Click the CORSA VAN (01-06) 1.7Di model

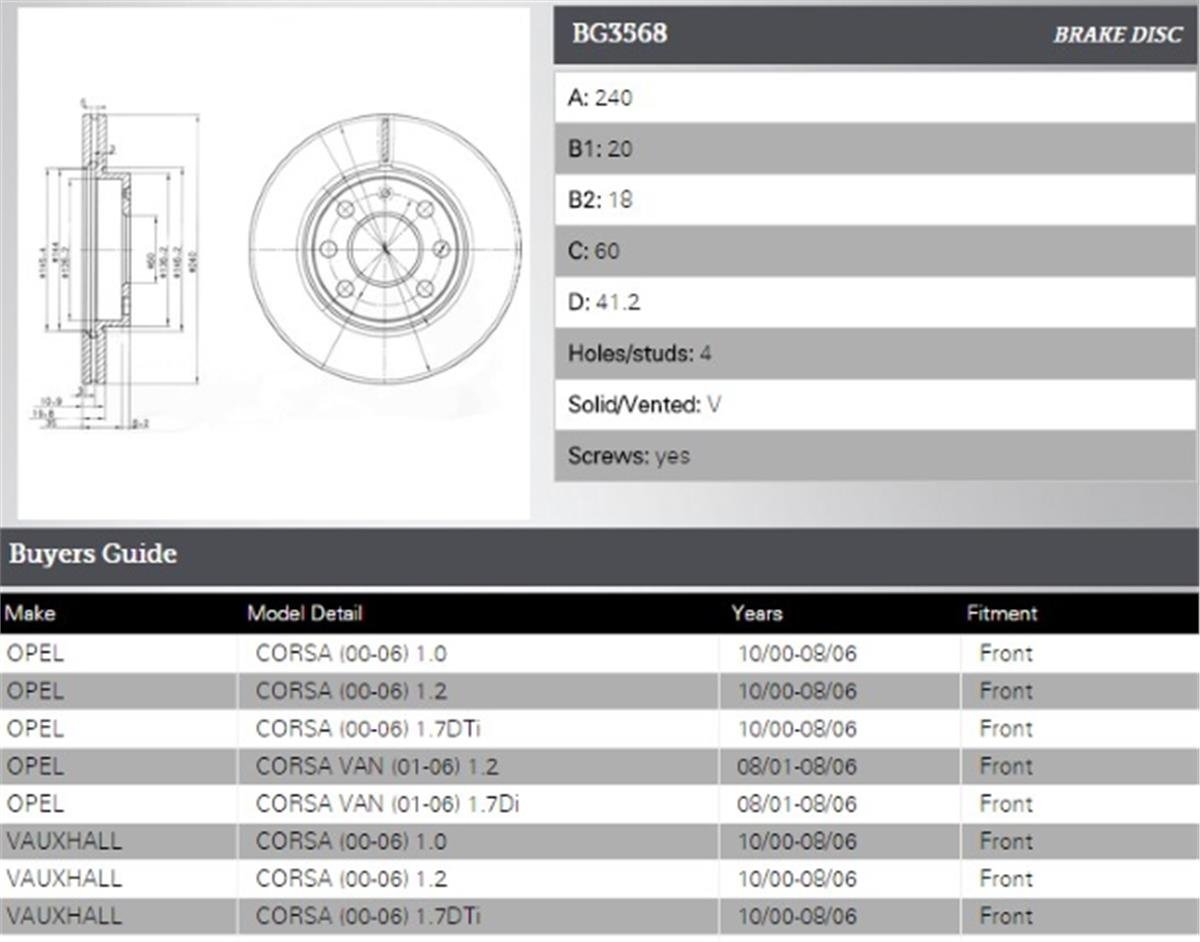pos(387,804)
